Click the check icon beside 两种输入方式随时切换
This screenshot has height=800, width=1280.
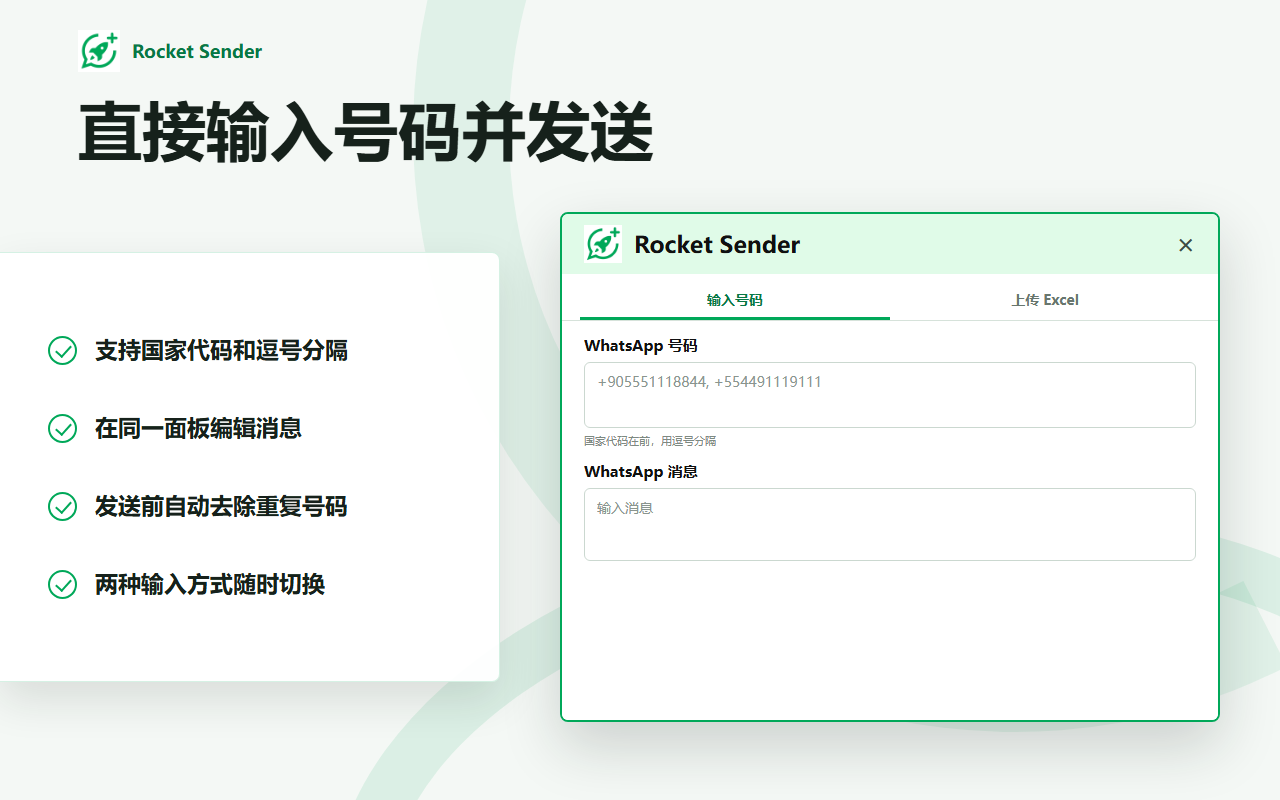coord(63,585)
